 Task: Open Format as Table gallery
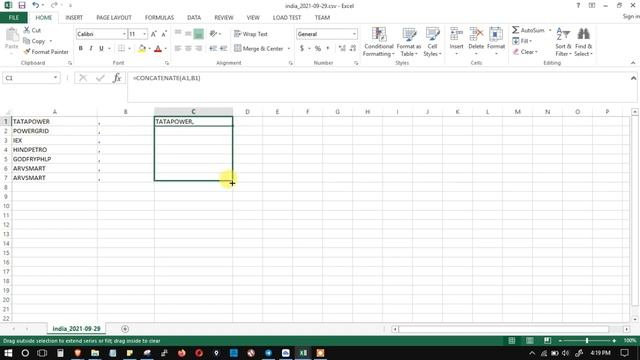tap(409, 42)
